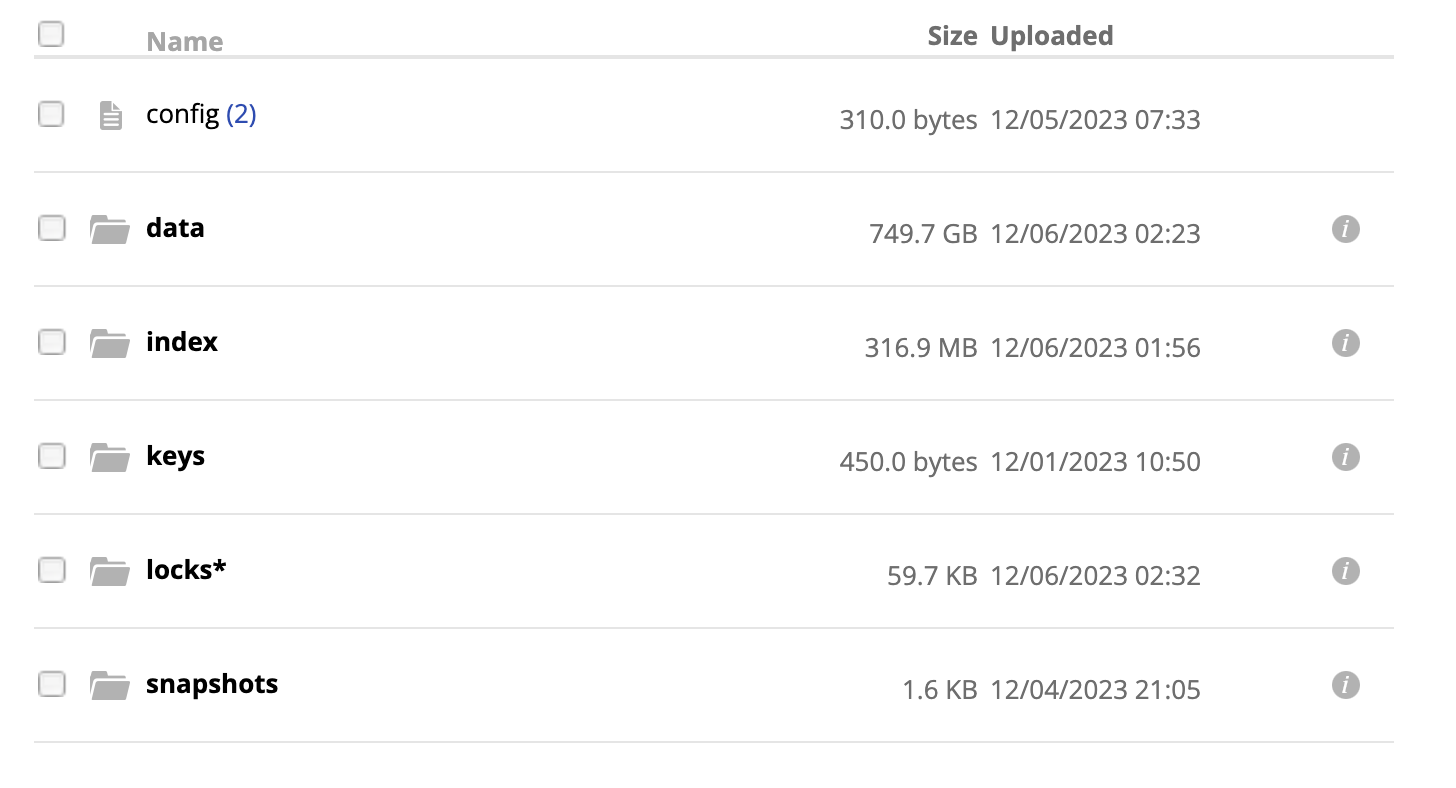
Task: Check the box for config file
Action: (51, 114)
